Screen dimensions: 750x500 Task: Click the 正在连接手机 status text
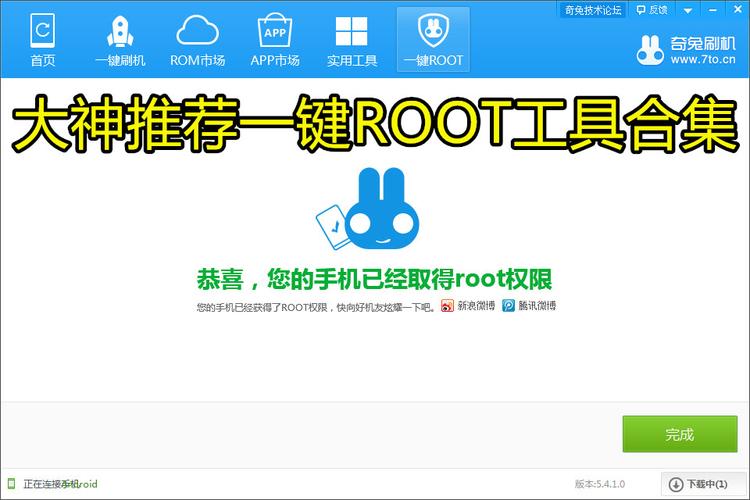pos(51,484)
